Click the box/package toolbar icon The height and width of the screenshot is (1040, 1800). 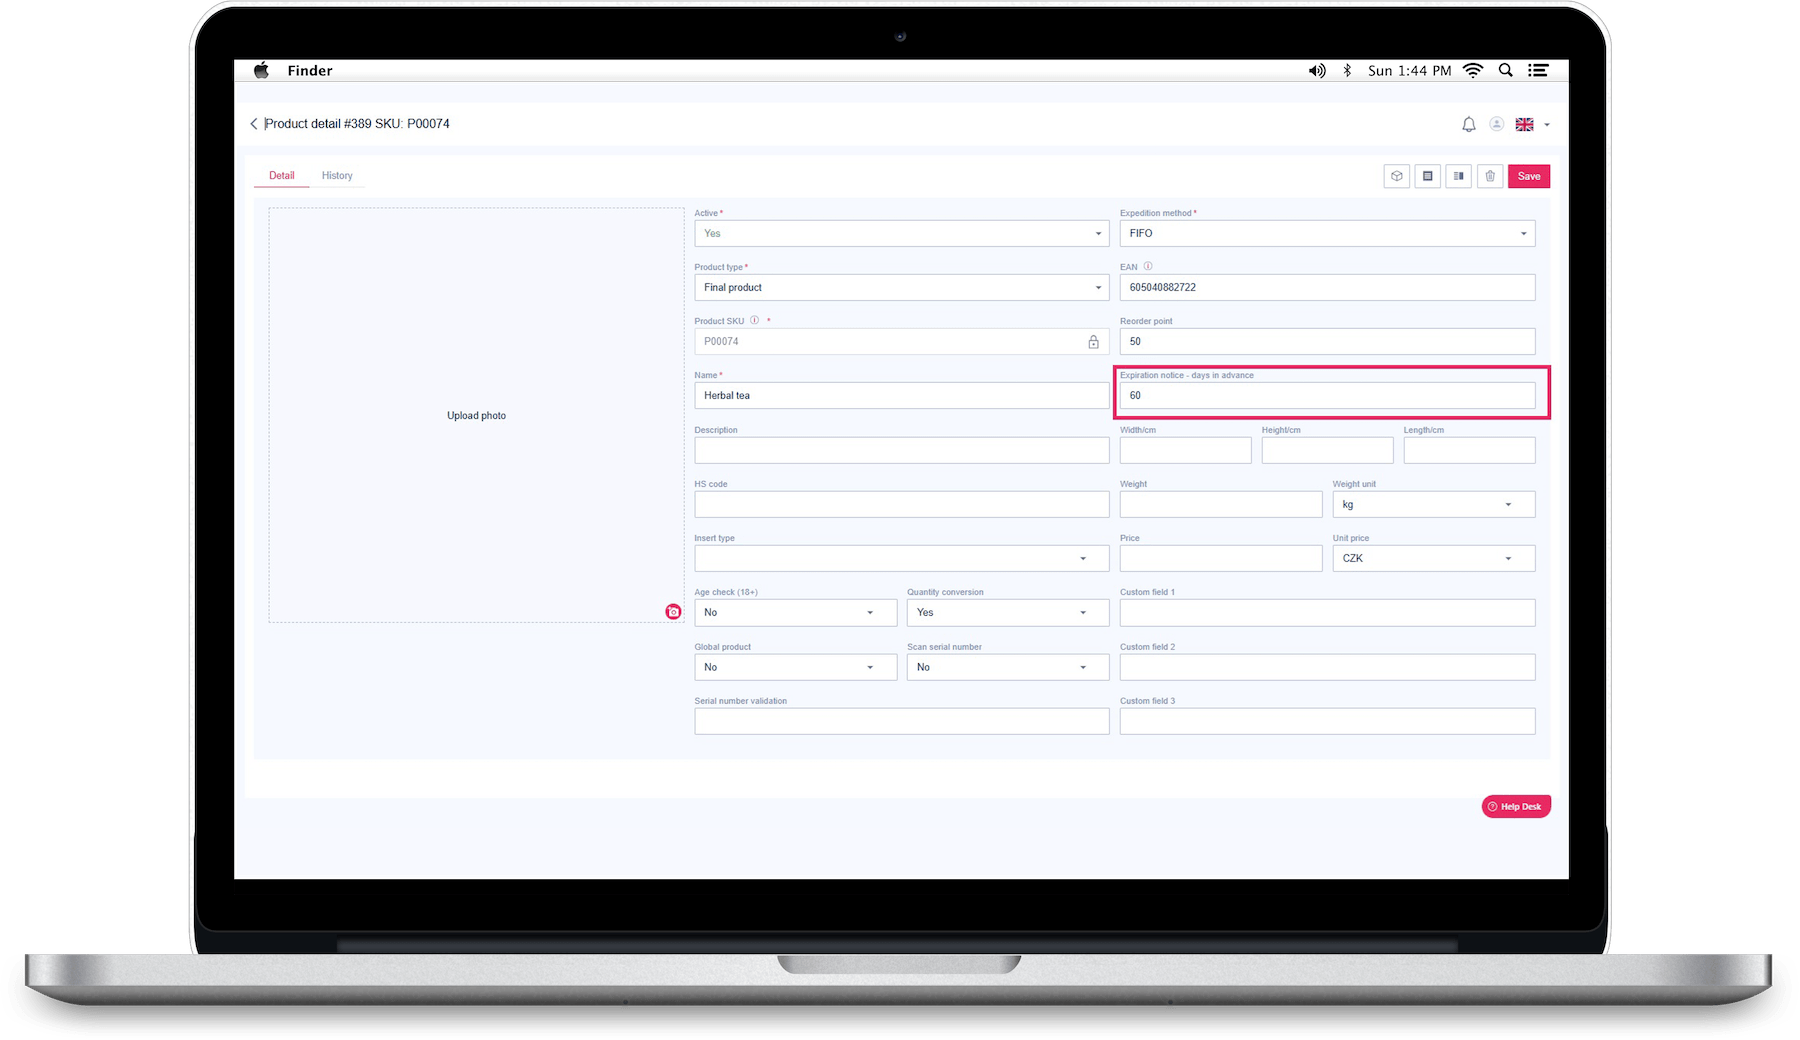click(x=1396, y=176)
